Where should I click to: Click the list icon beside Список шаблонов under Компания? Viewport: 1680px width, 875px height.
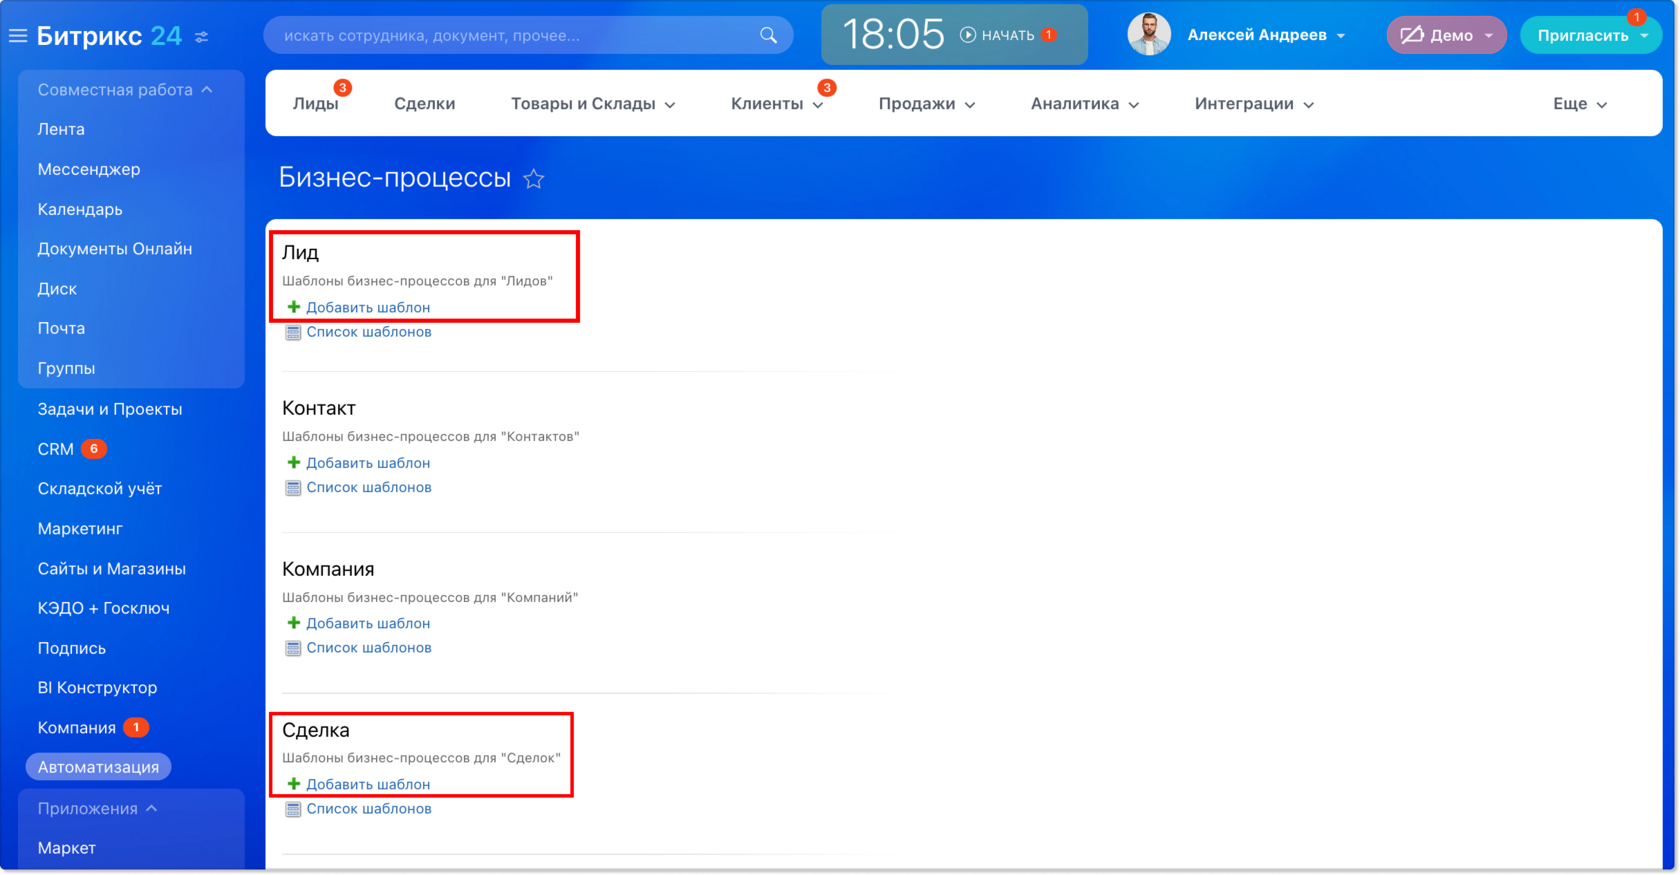pos(293,648)
